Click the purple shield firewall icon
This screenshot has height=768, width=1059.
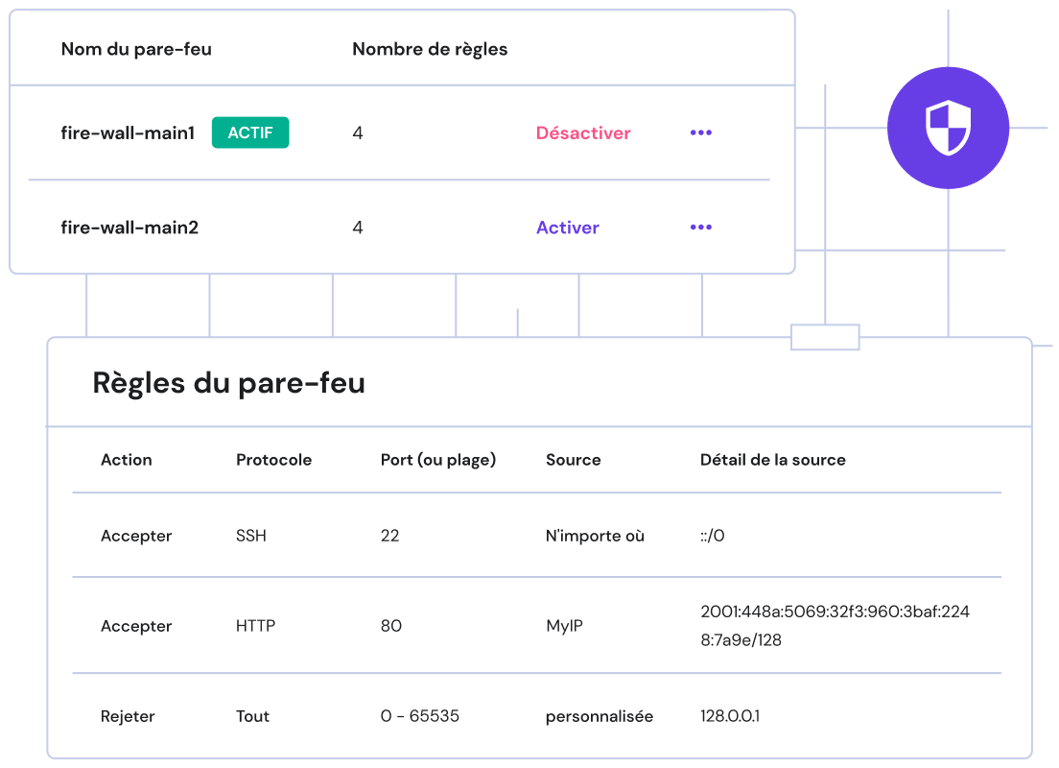[948, 128]
